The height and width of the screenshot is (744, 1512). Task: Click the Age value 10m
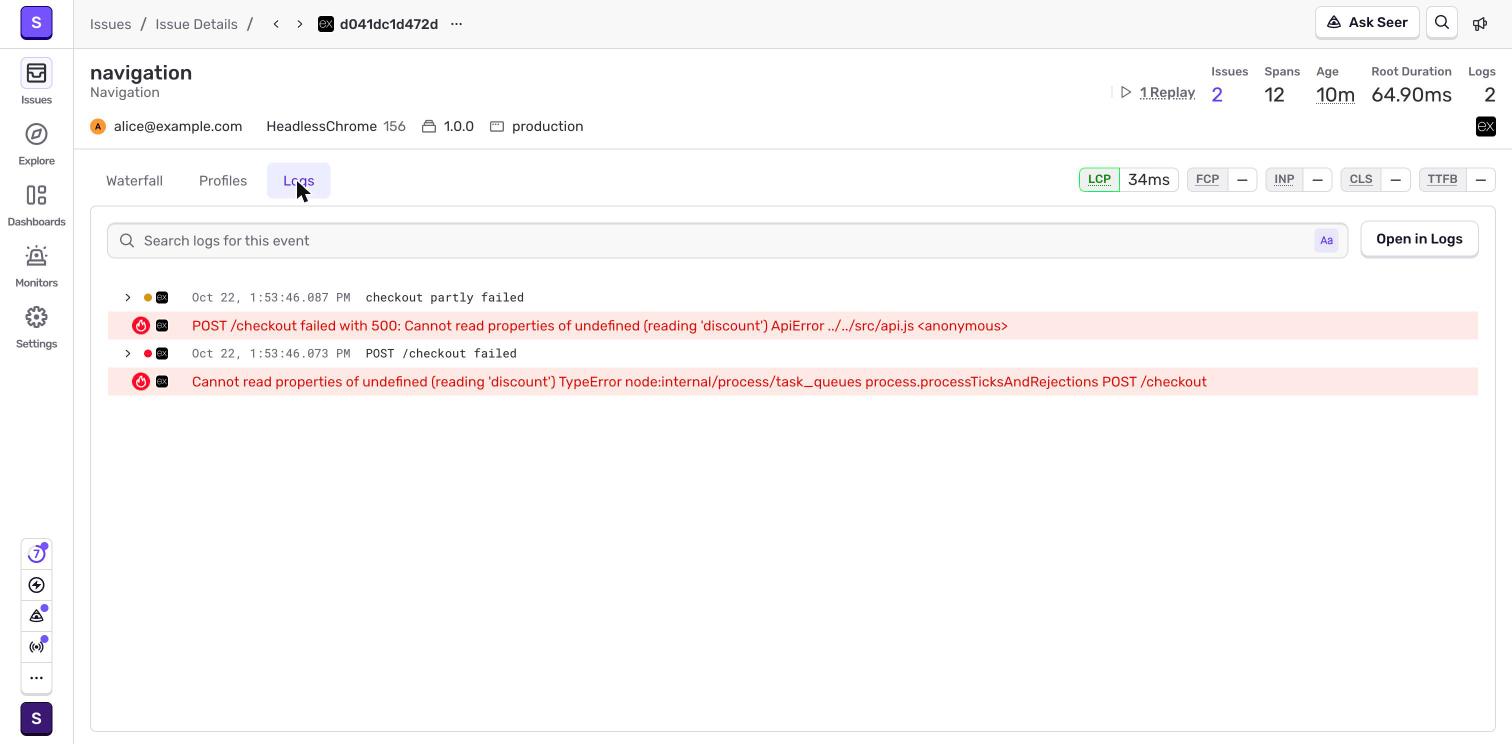coord(1335,95)
